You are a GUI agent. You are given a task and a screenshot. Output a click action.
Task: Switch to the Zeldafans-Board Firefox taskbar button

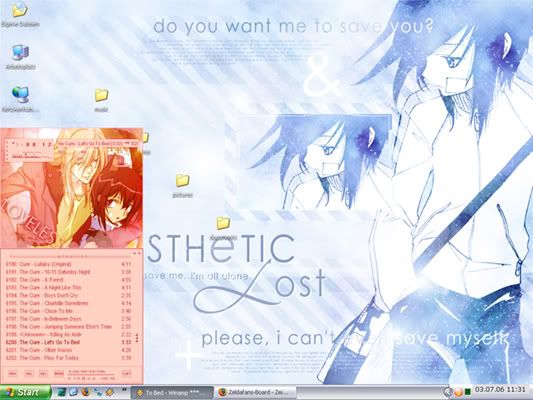click(255, 393)
